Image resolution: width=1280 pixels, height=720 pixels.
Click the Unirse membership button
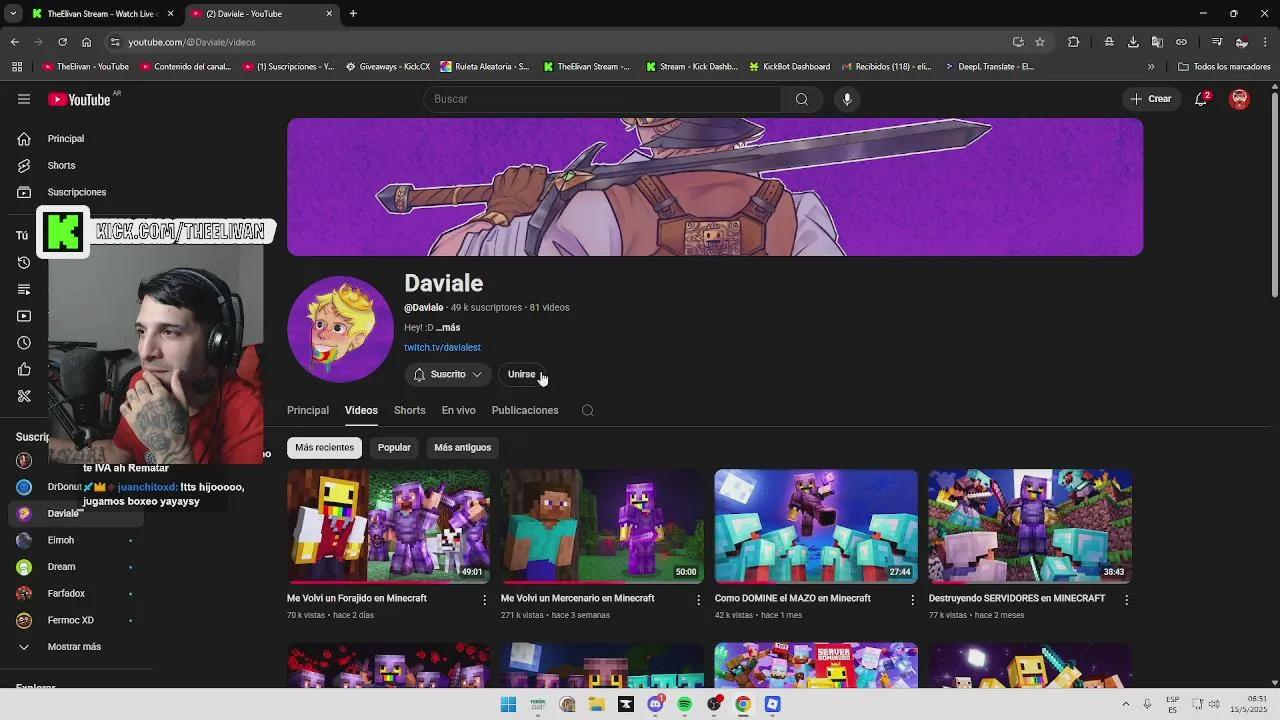522,374
